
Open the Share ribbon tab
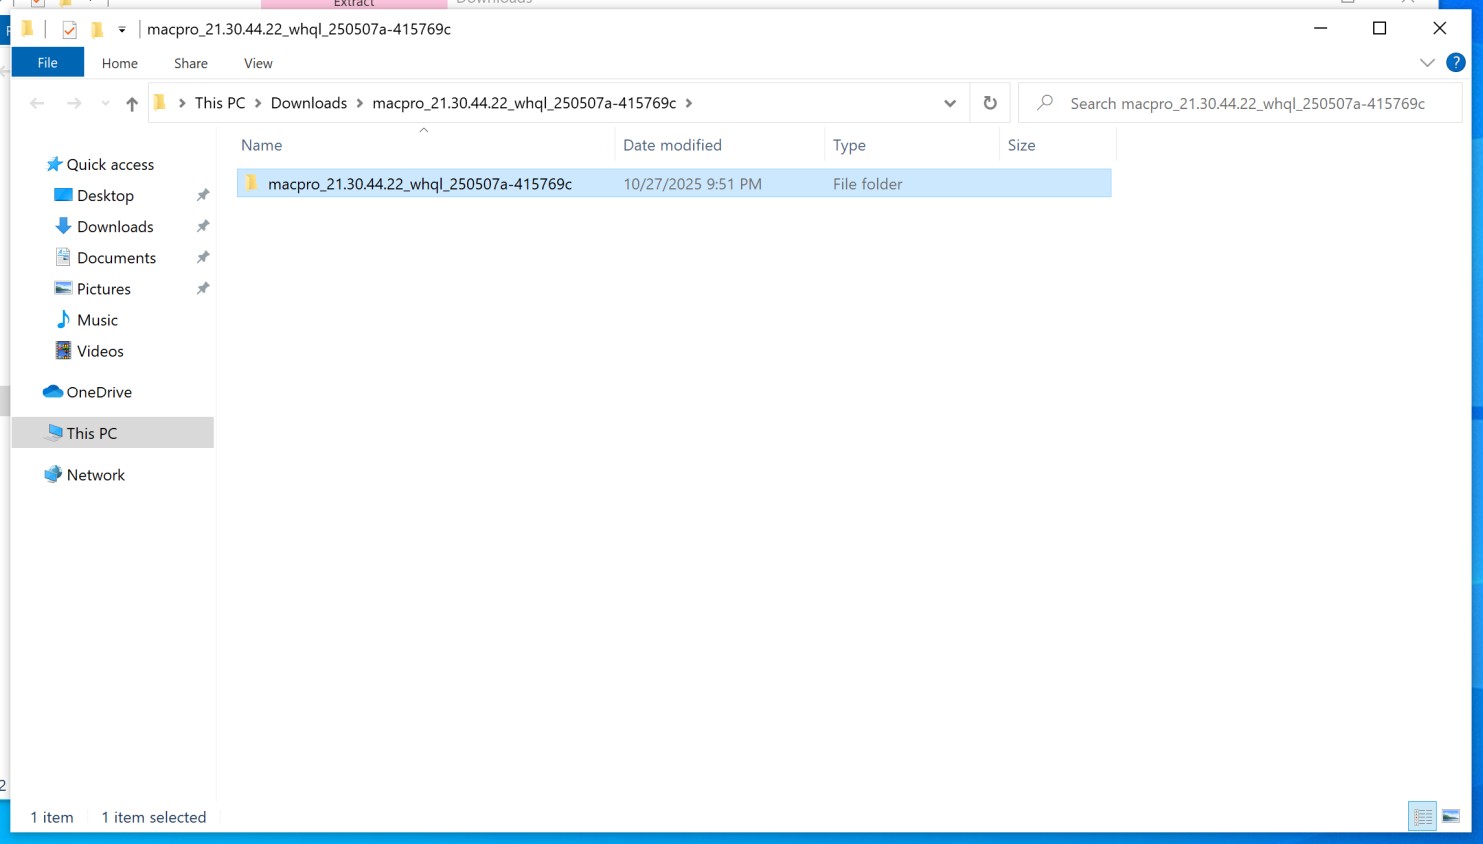(190, 63)
